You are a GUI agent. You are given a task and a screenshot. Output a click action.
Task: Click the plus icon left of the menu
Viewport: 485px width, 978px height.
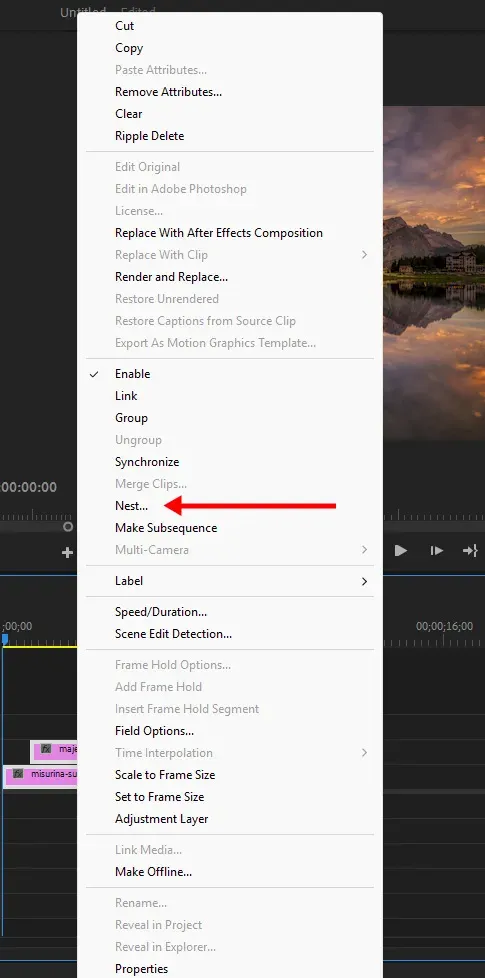coord(67,552)
